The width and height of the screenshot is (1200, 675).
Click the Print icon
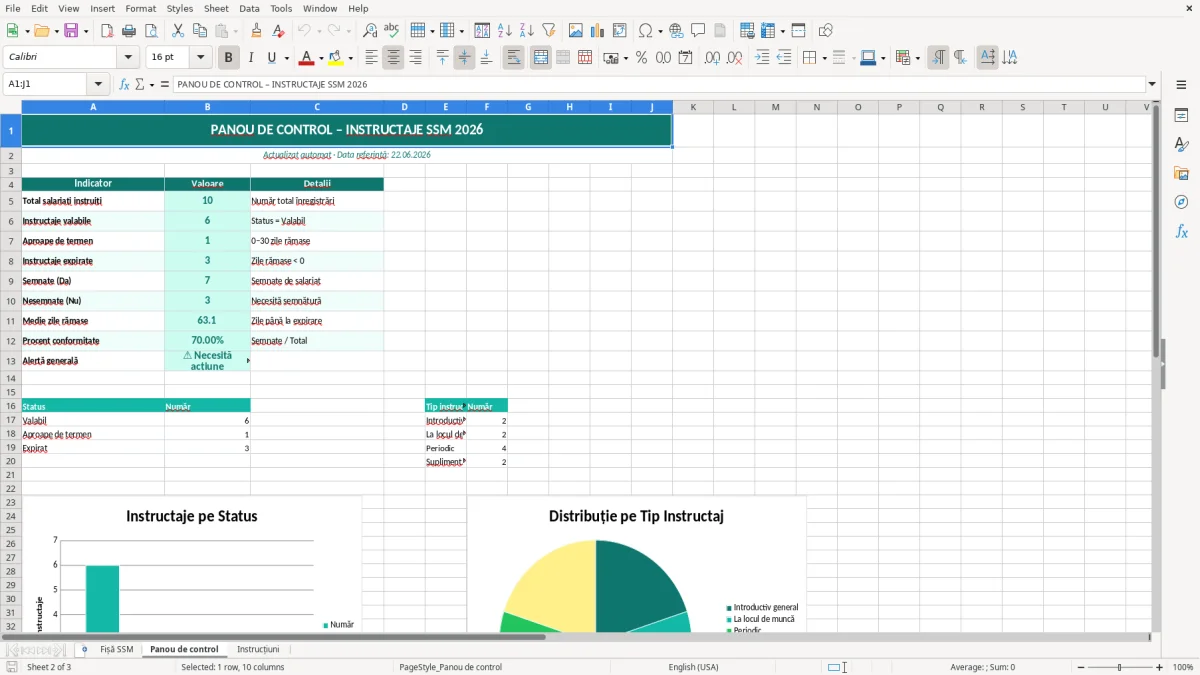click(129, 31)
